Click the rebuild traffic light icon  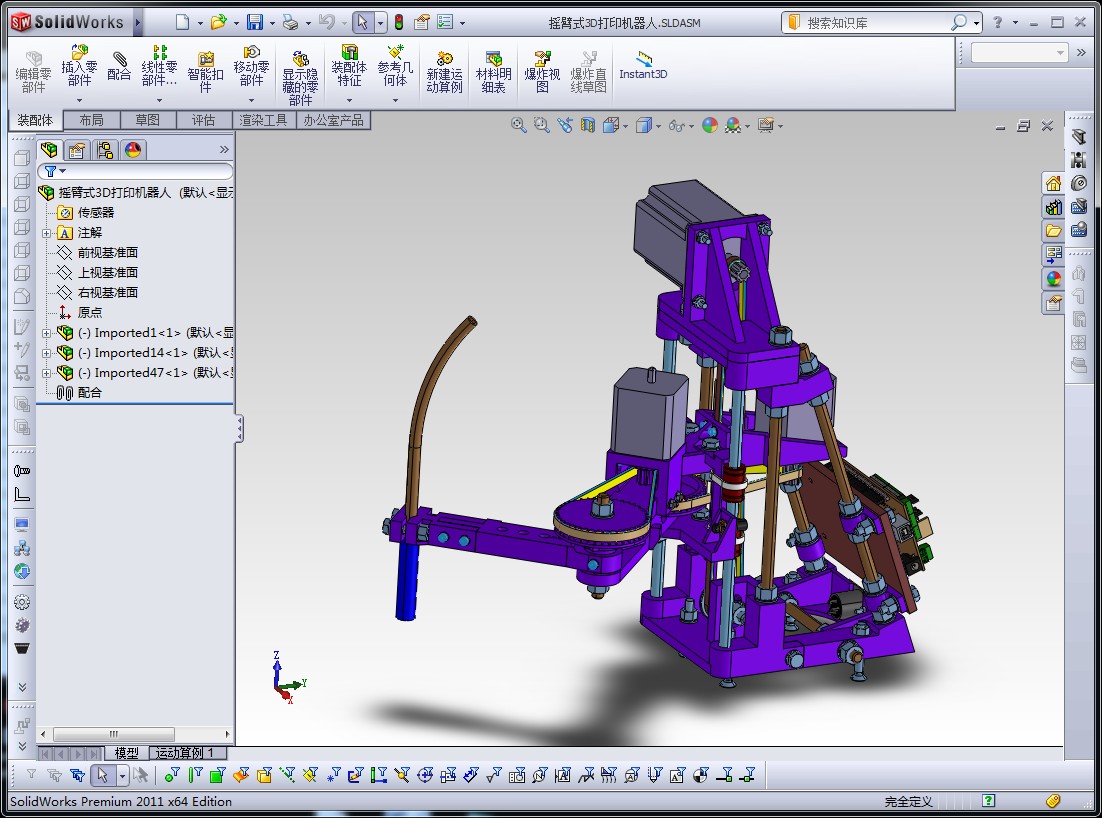click(x=398, y=22)
